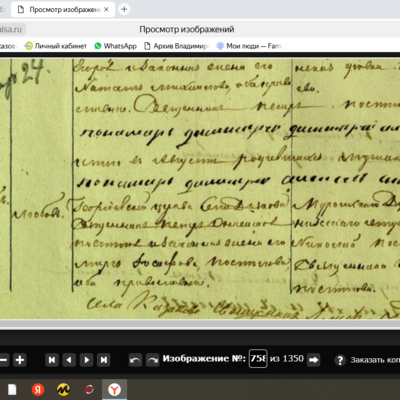Viewport: 400px width, 400px height.
Task: Open the Мои люди bookmark
Action: (249, 46)
